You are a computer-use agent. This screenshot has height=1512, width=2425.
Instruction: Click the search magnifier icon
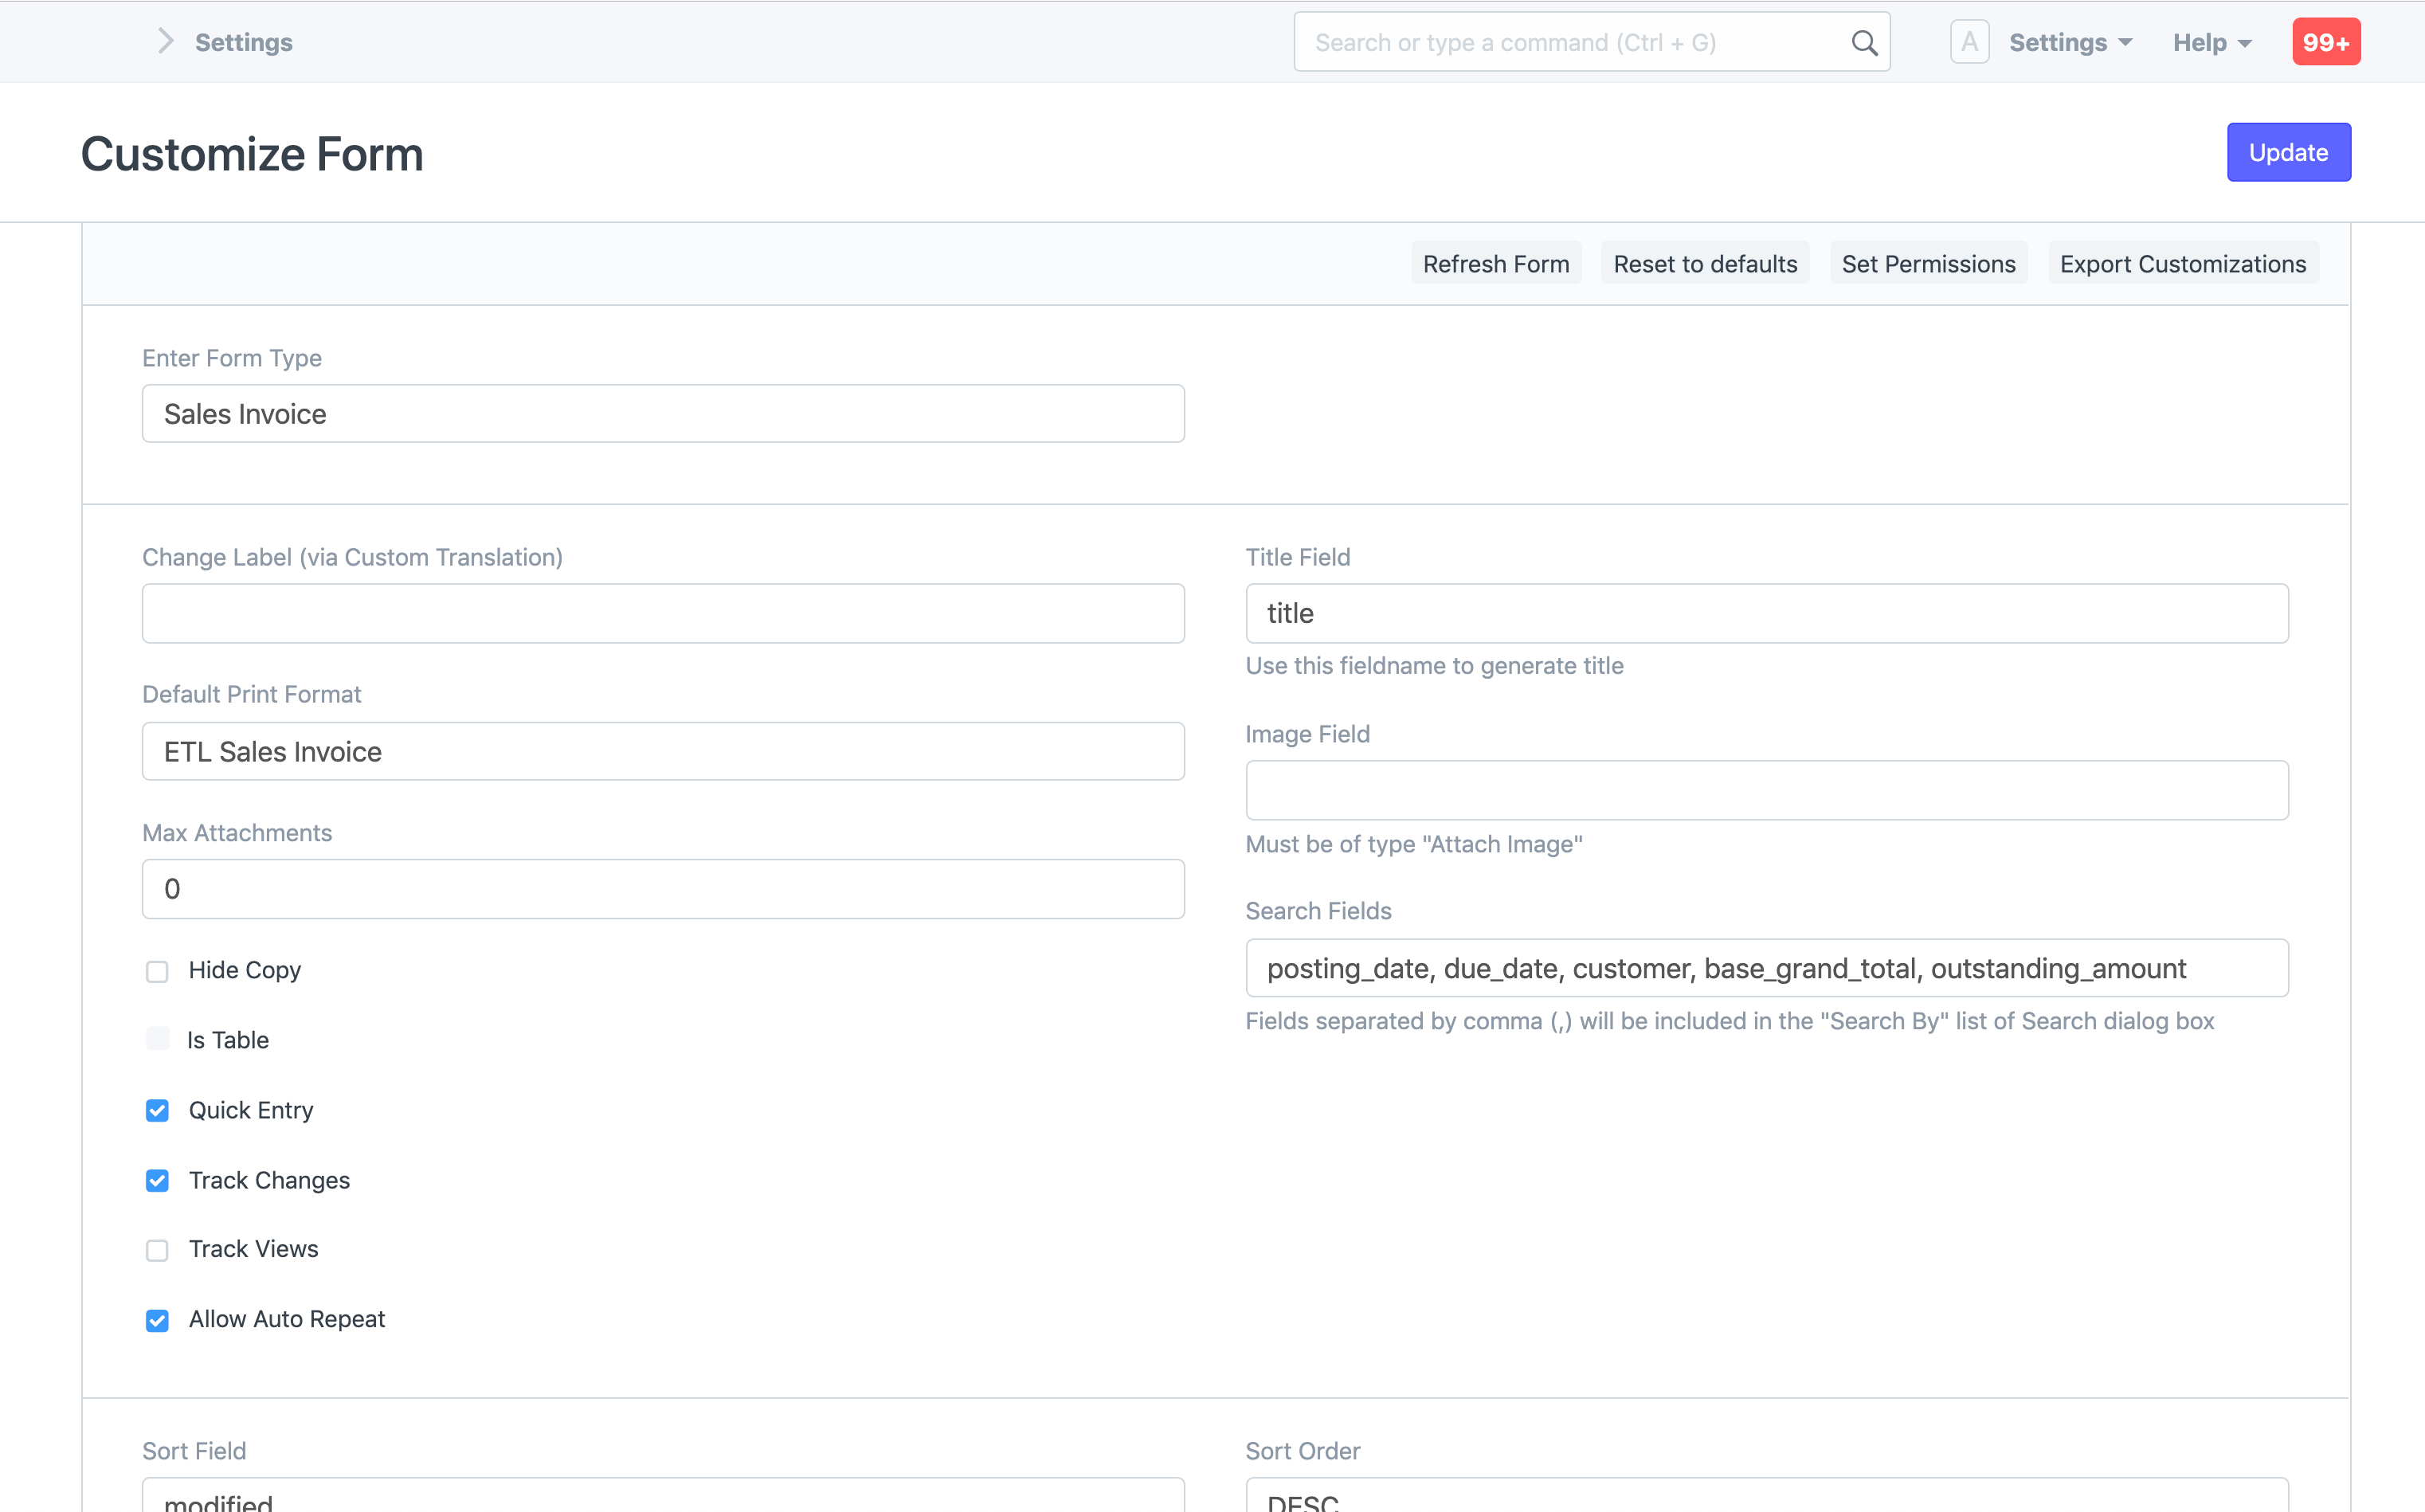(x=1864, y=43)
